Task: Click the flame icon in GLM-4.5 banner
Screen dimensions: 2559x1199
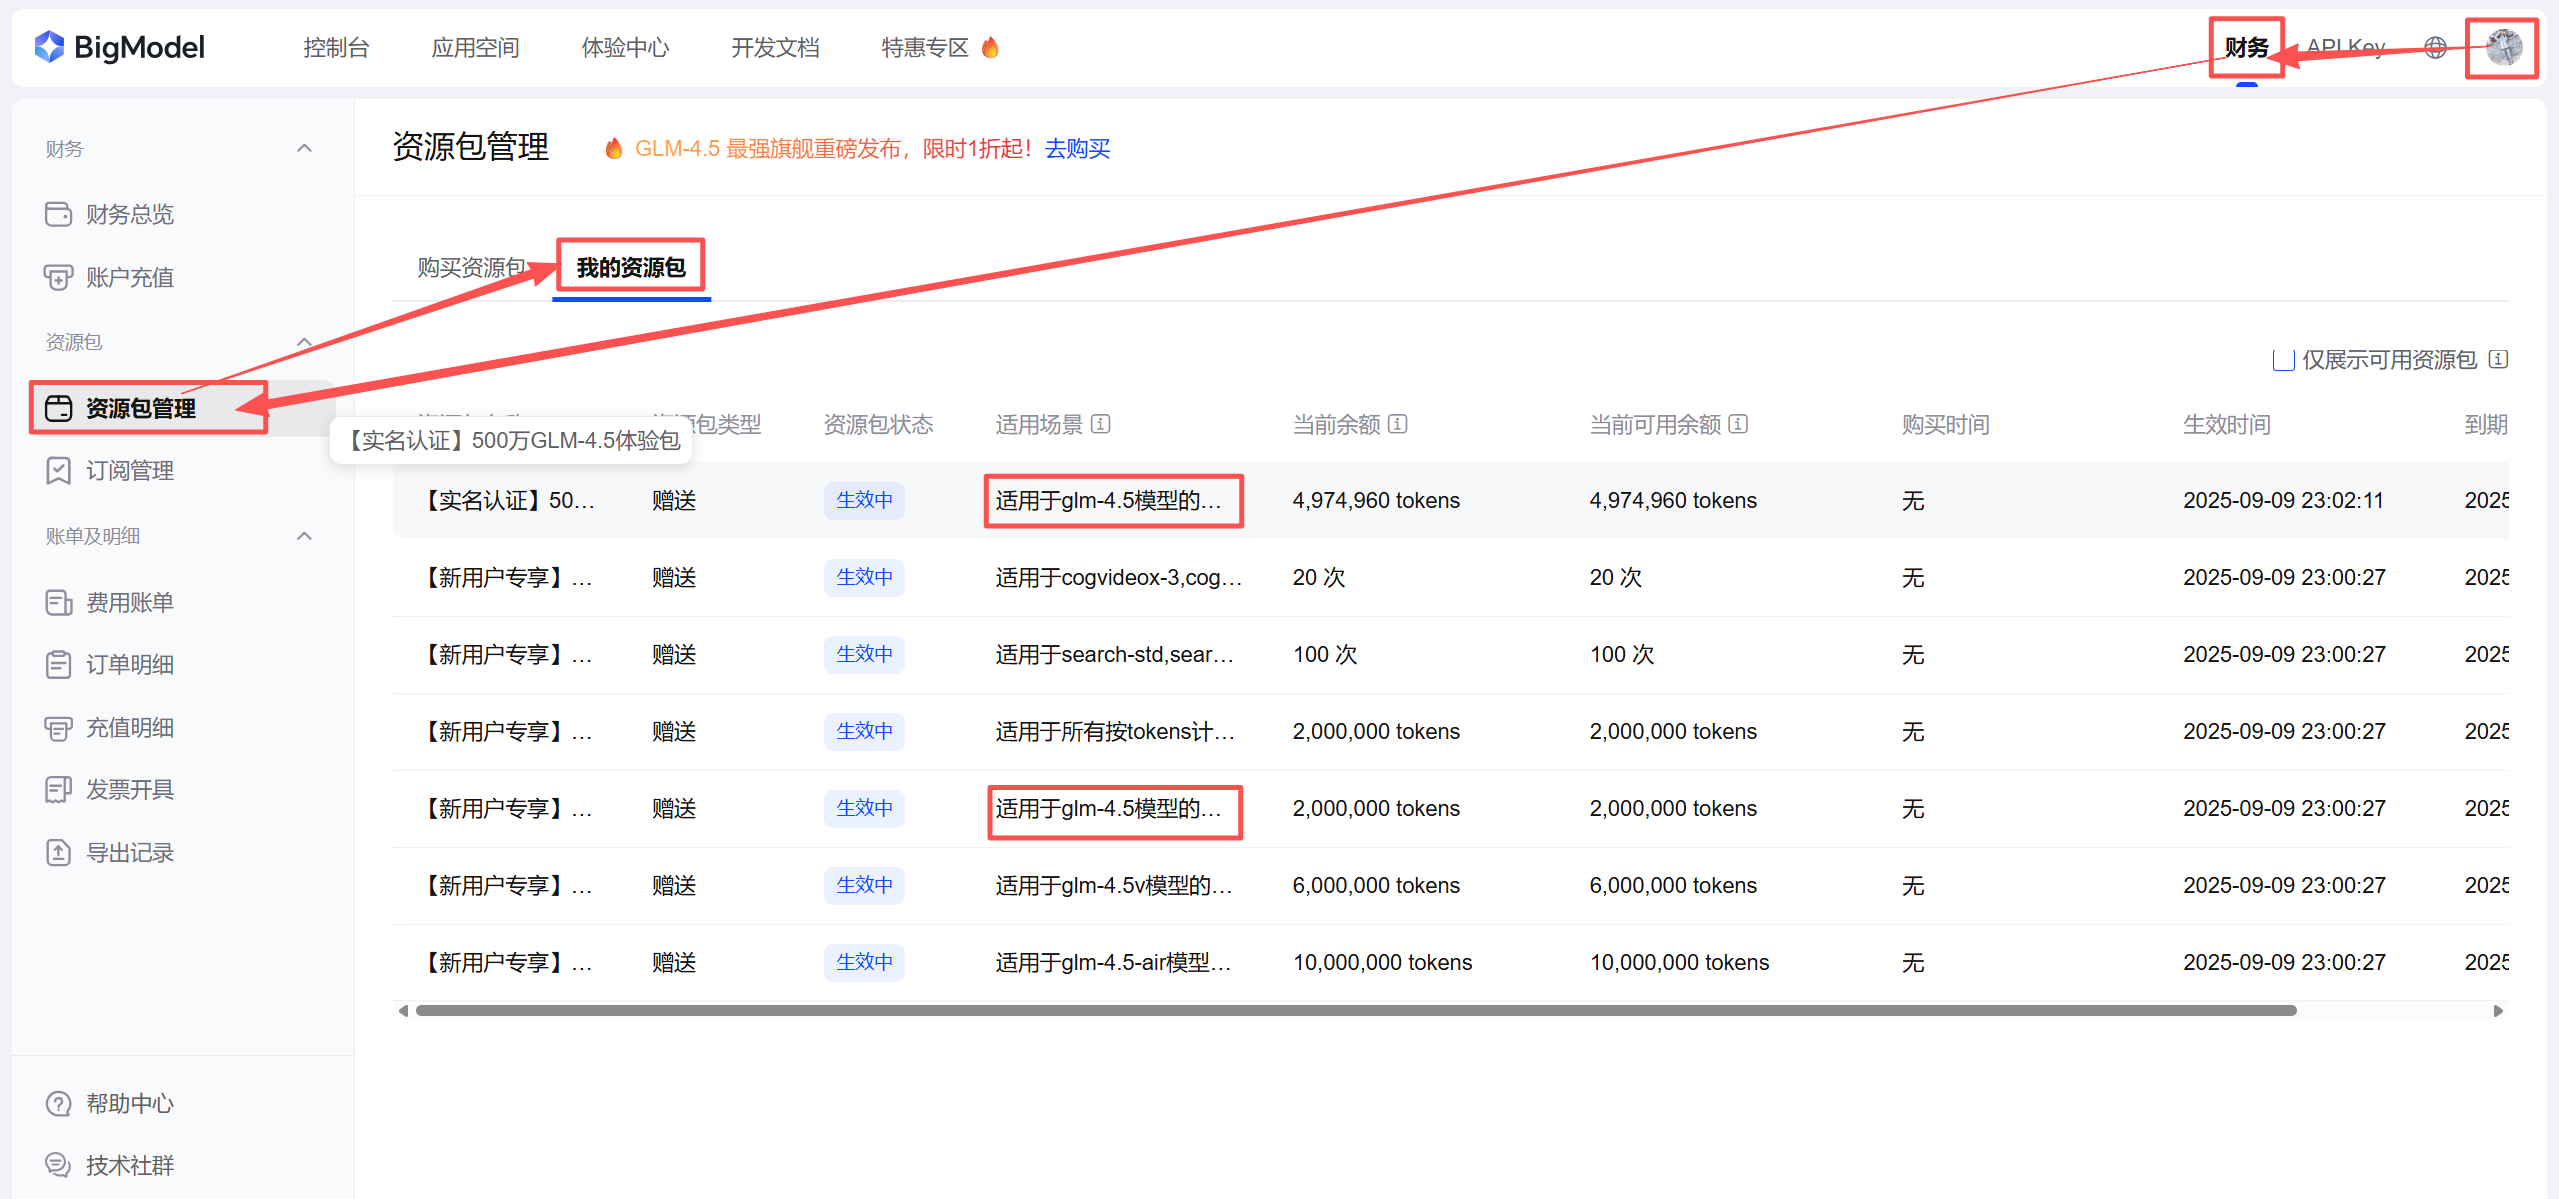Action: click(614, 148)
